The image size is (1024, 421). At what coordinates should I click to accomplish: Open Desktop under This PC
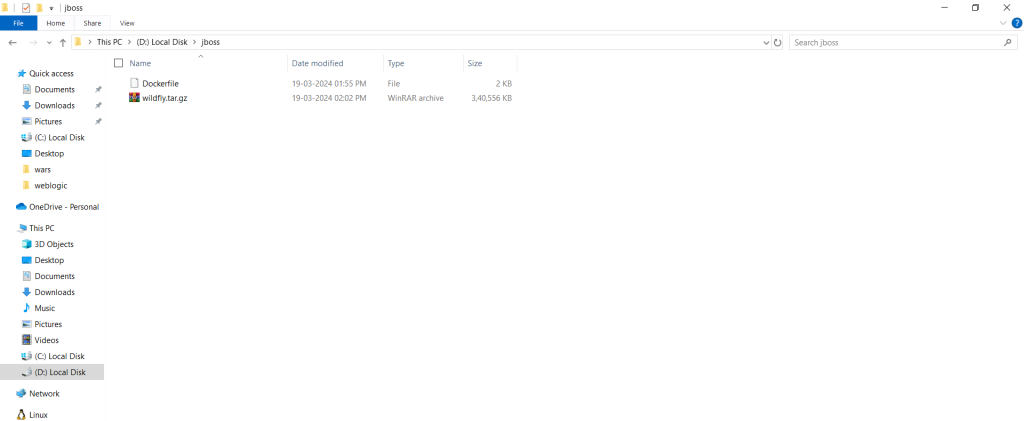click(49, 260)
